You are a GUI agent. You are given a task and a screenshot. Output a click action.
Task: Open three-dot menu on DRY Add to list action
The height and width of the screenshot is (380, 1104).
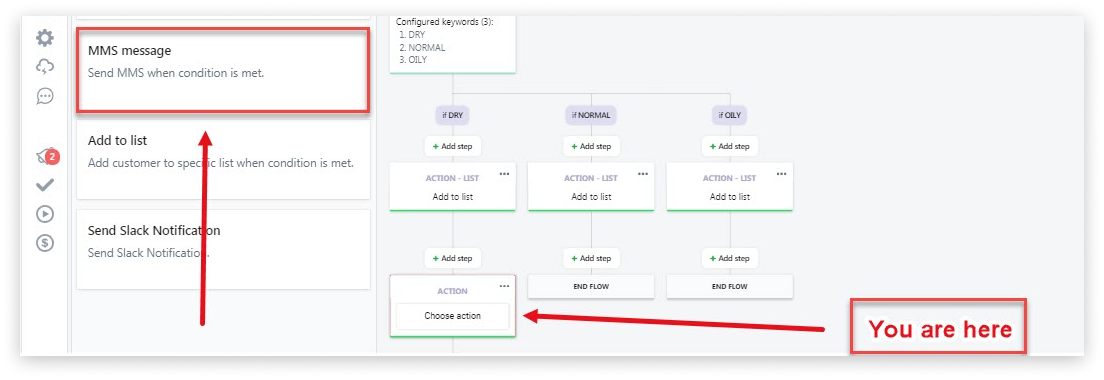point(504,173)
